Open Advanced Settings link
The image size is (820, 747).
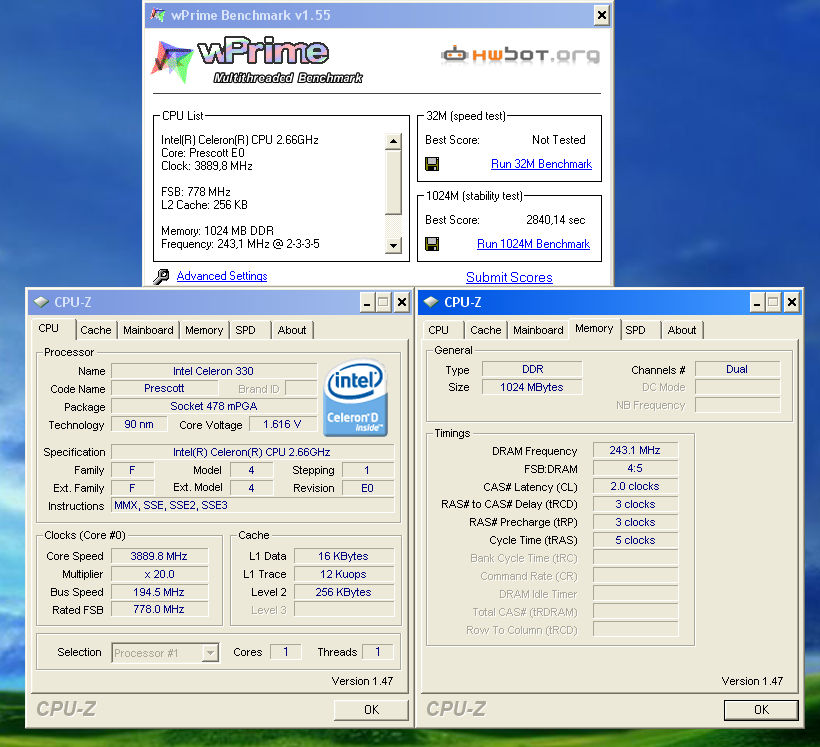click(222, 276)
